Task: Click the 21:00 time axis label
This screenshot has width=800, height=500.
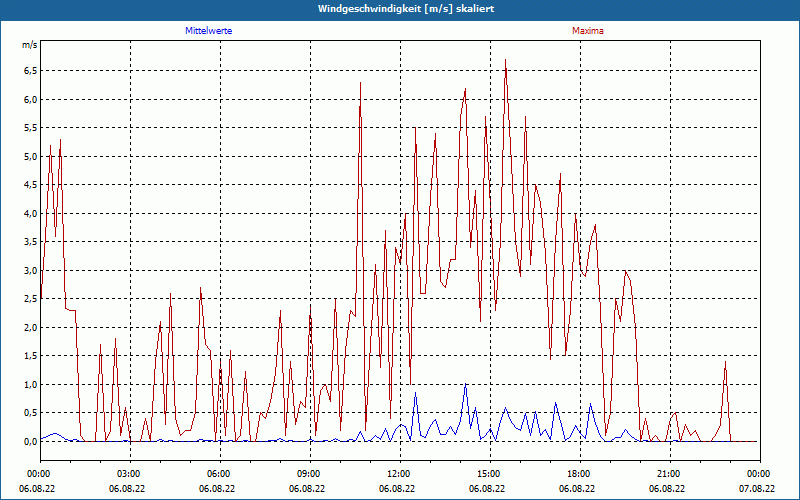Action: point(670,474)
